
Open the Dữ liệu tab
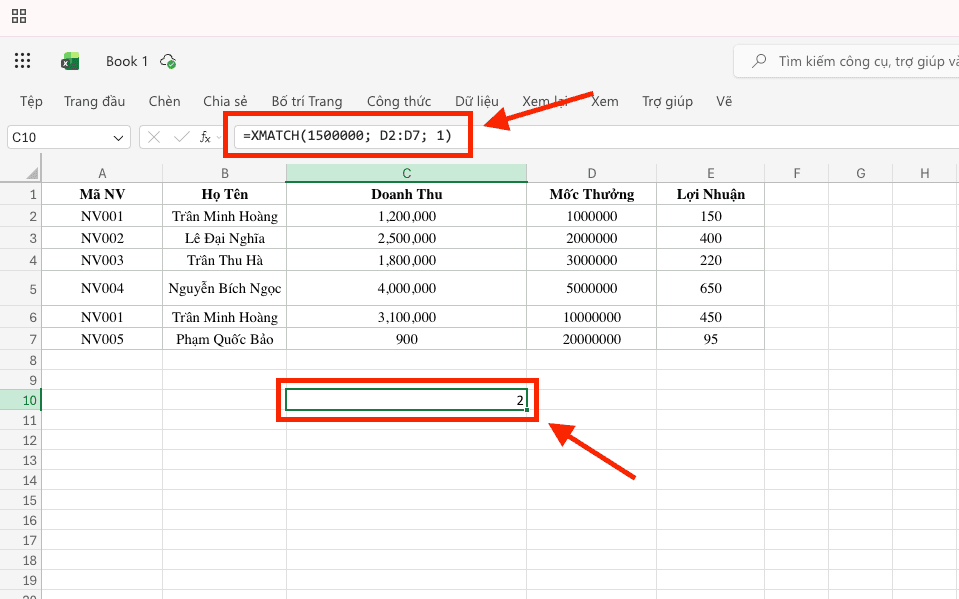click(476, 101)
